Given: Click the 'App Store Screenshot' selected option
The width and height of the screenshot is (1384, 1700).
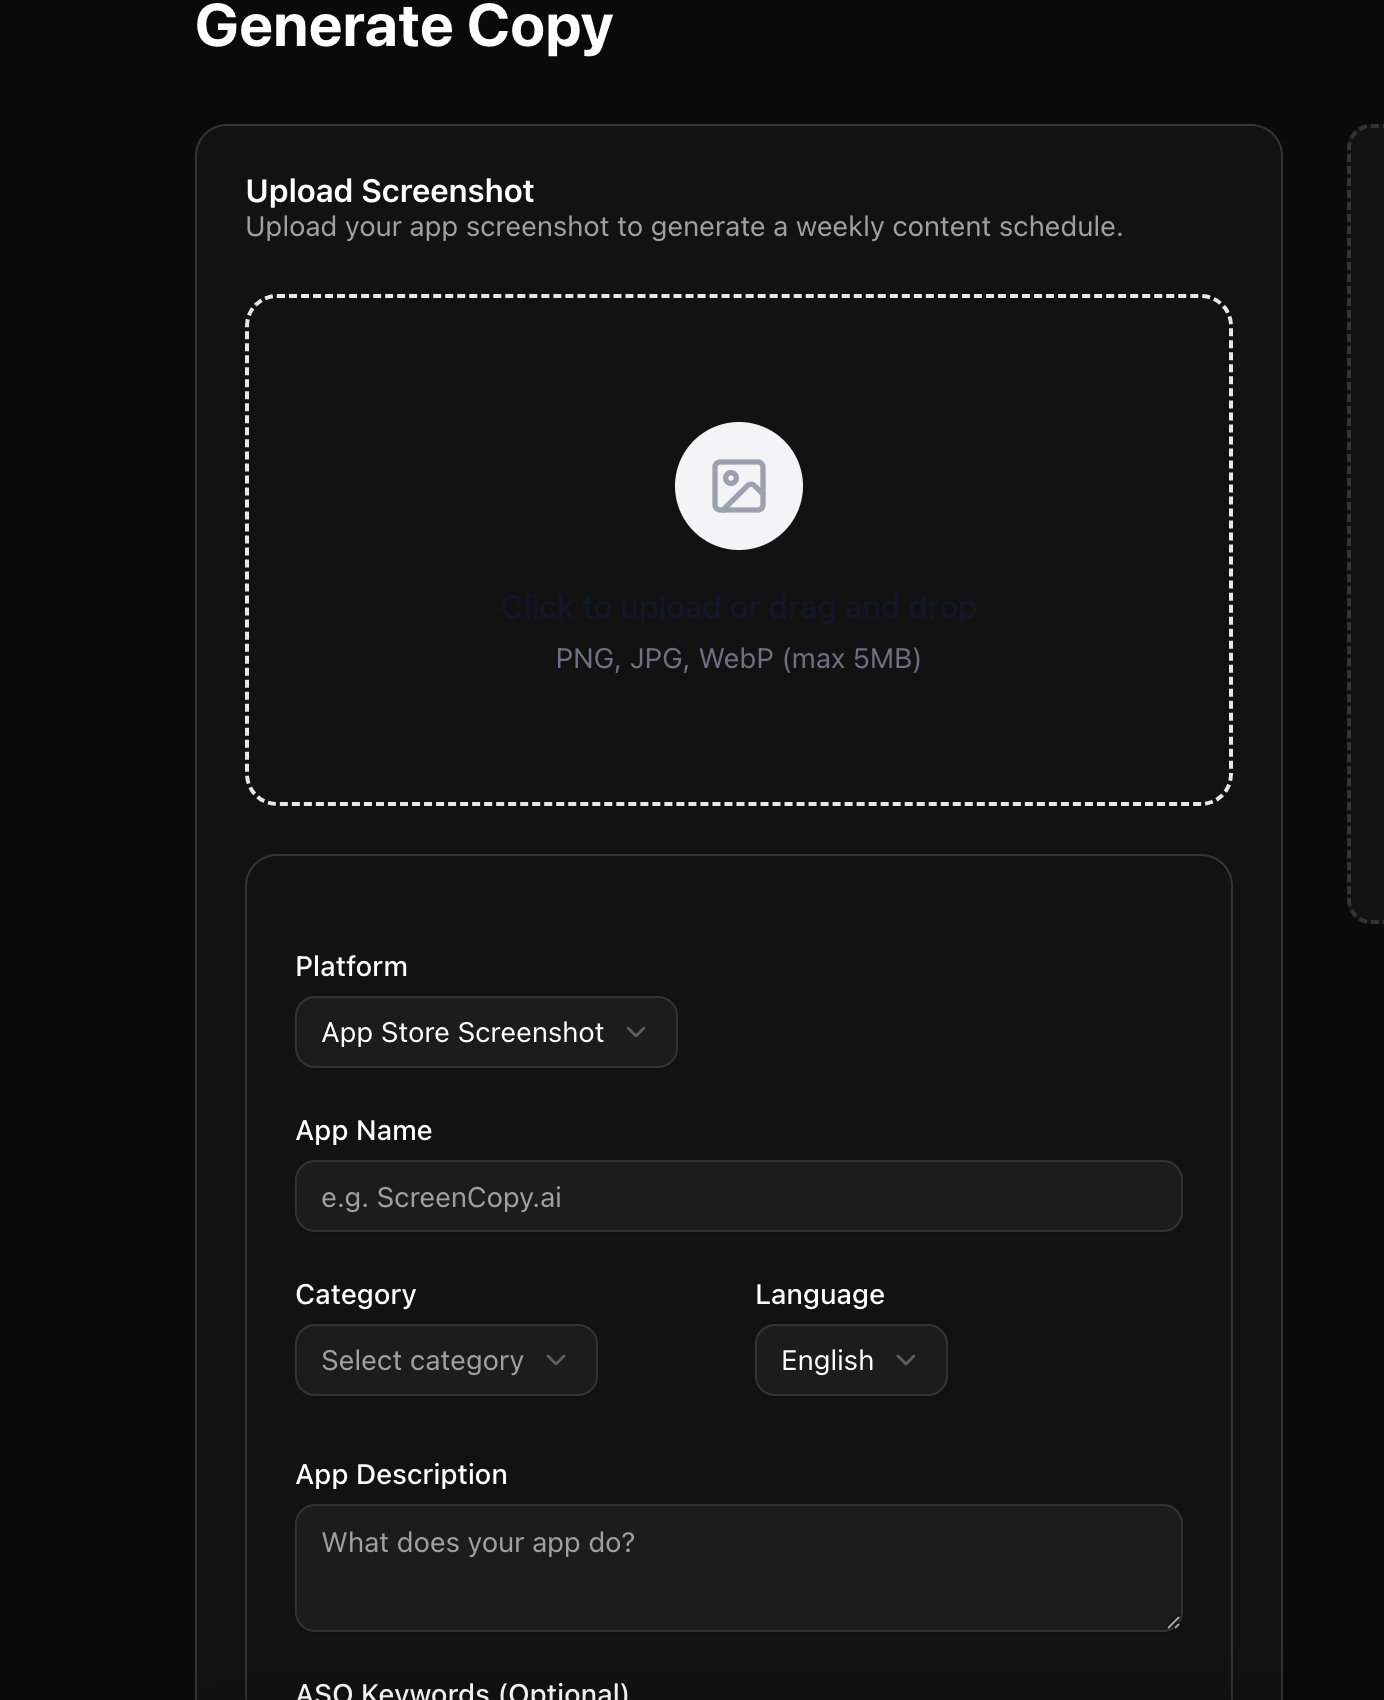Looking at the screenshot, I should (x=462, y=1032).
